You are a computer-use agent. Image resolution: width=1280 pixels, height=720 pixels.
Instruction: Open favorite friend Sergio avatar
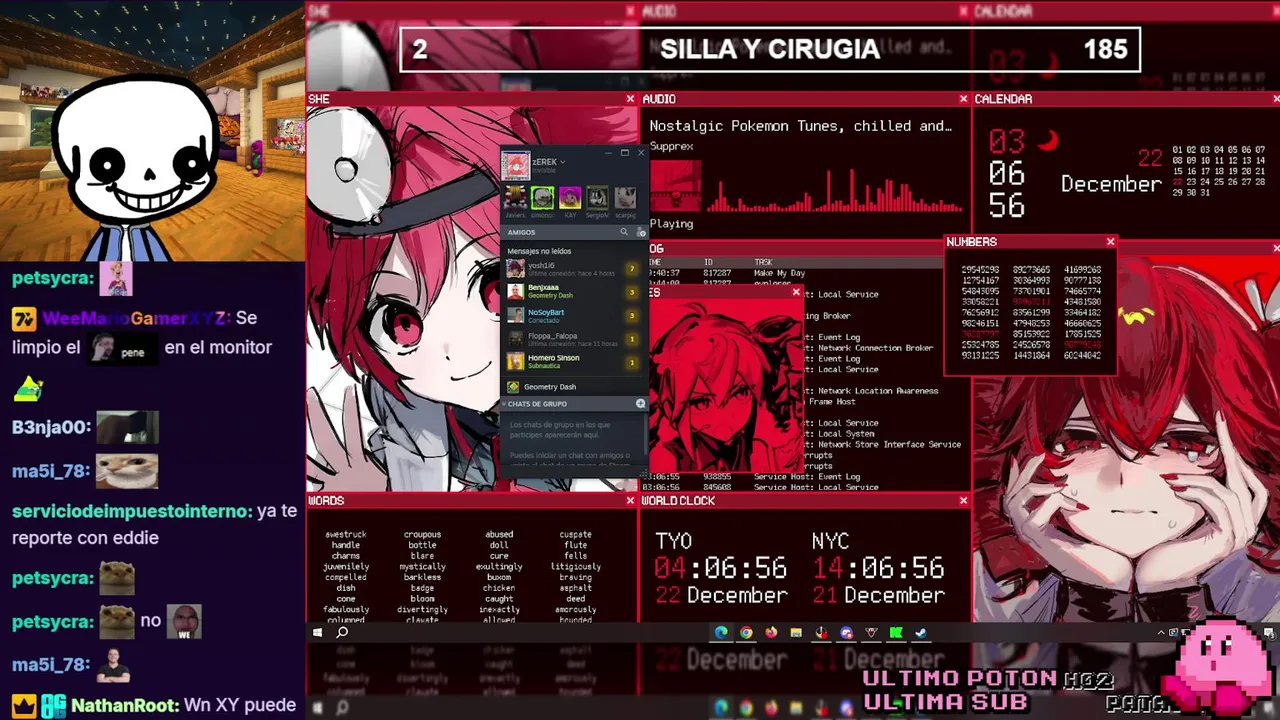coord(597,197)
